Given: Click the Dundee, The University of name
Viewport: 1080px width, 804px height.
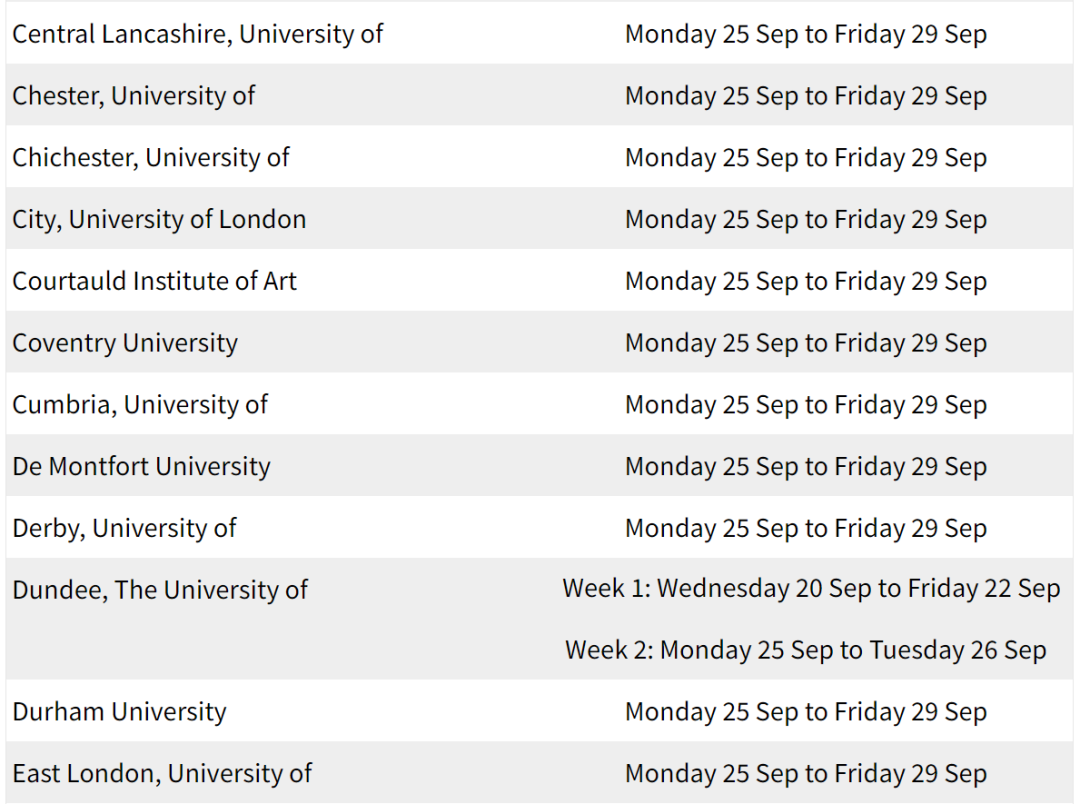Looking at the screenshot, I should [x=160, y=590].
